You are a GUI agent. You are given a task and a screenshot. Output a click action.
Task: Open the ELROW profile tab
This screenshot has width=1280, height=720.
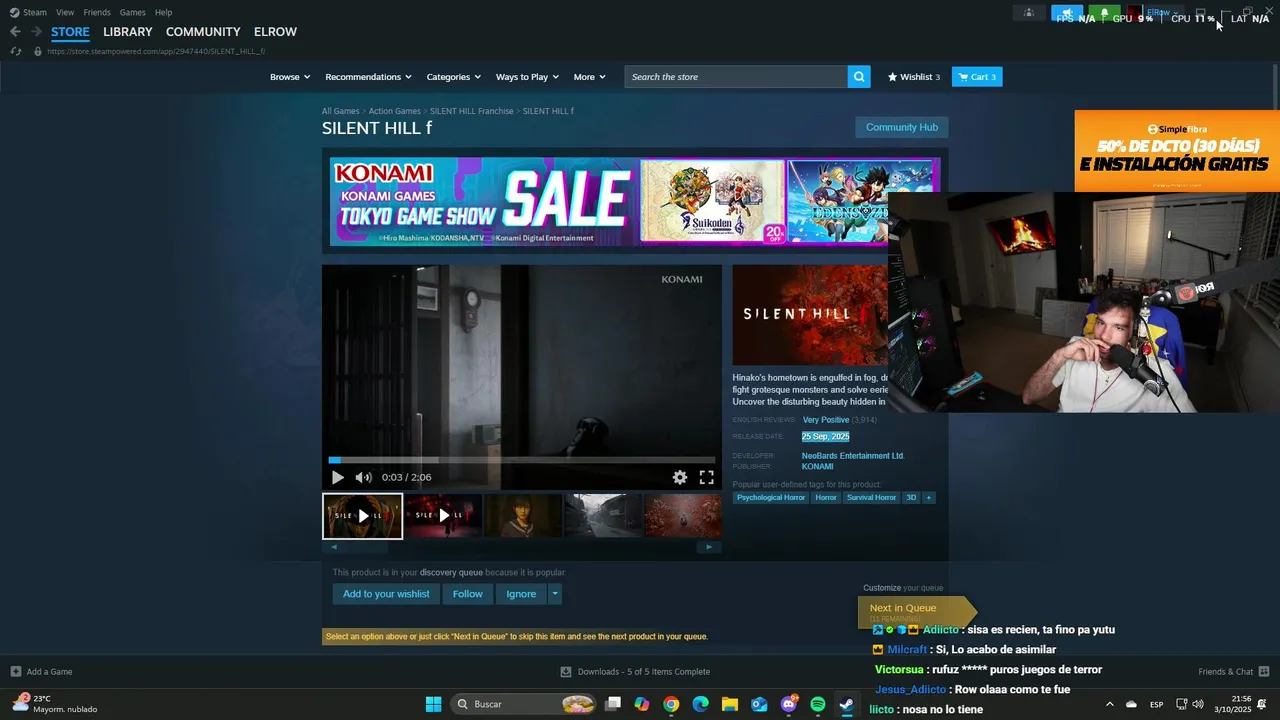[275, 32]
